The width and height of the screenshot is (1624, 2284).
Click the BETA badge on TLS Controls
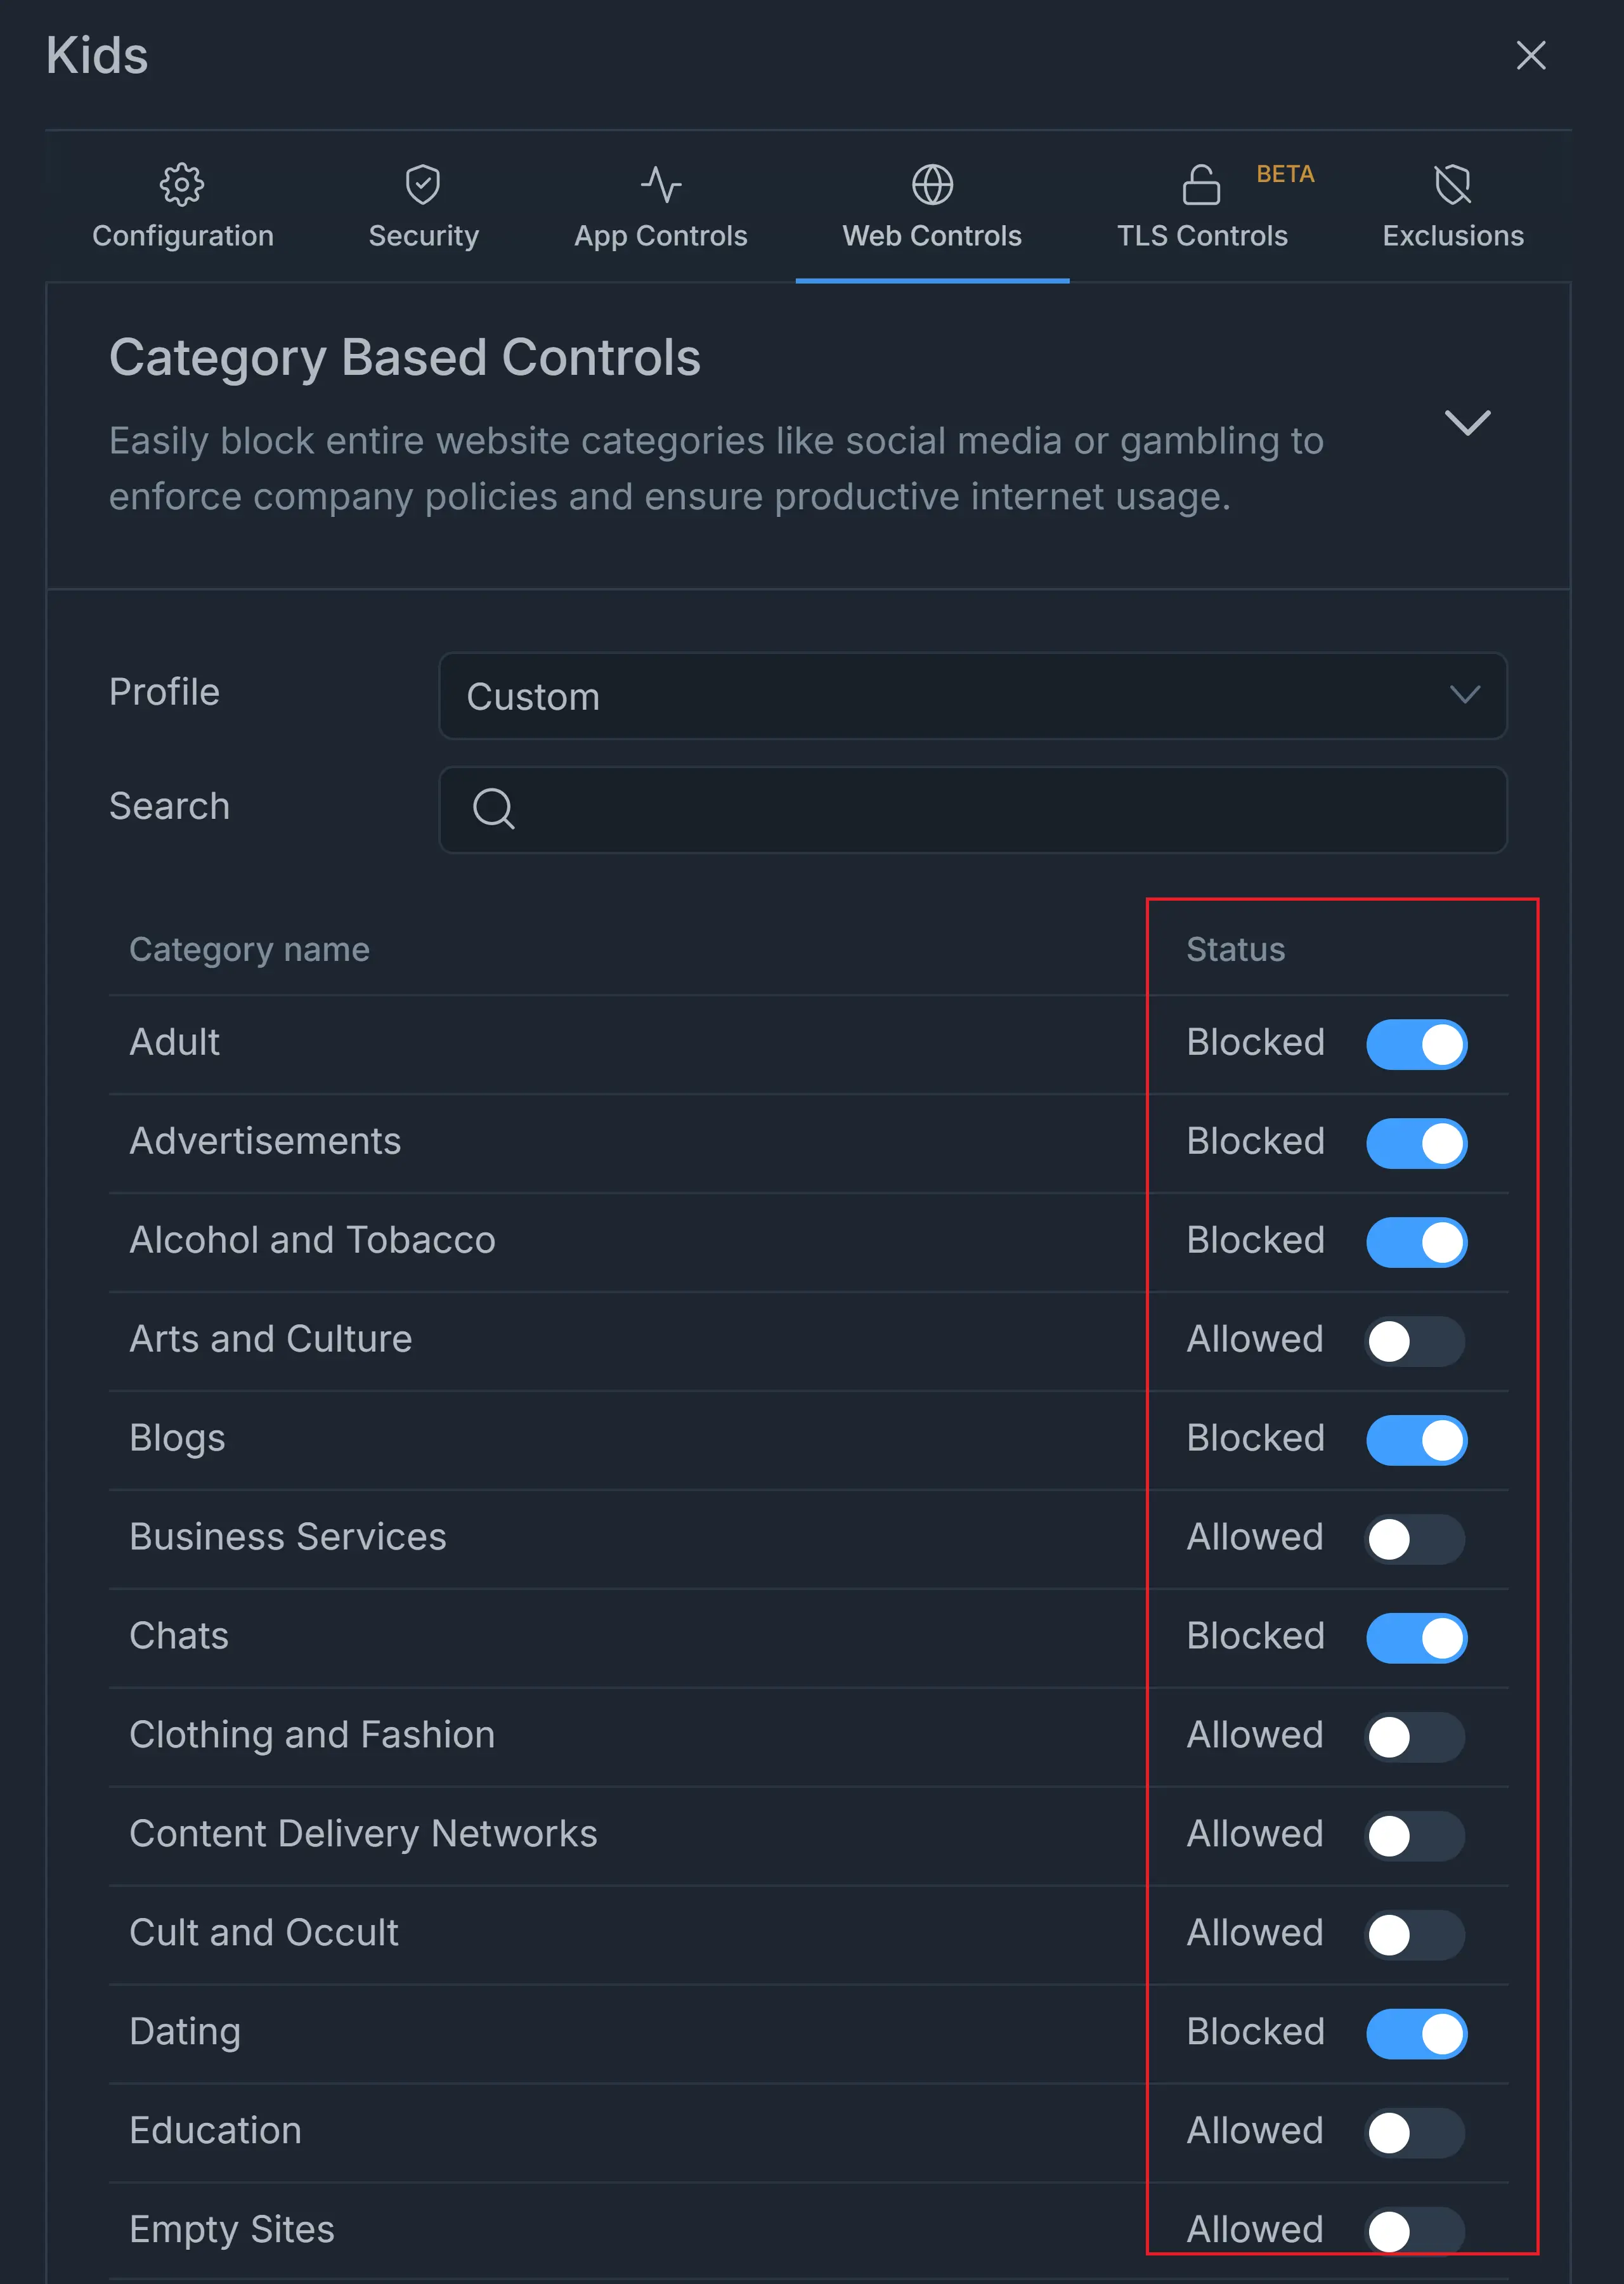click(x=1285, y=174)
